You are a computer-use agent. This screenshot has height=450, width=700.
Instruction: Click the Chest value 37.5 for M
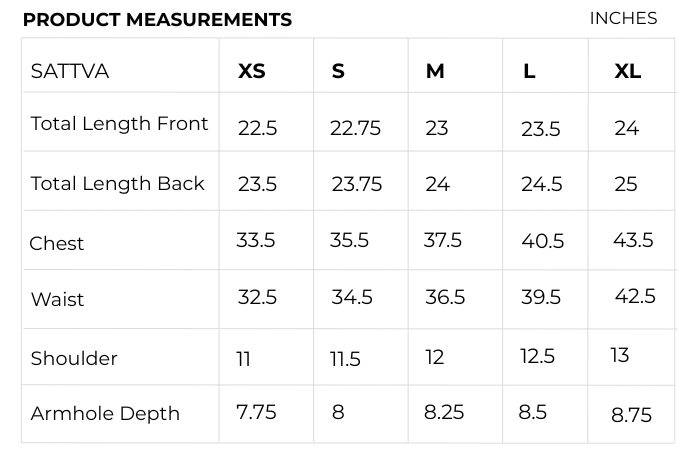click(x=443, y=241)
